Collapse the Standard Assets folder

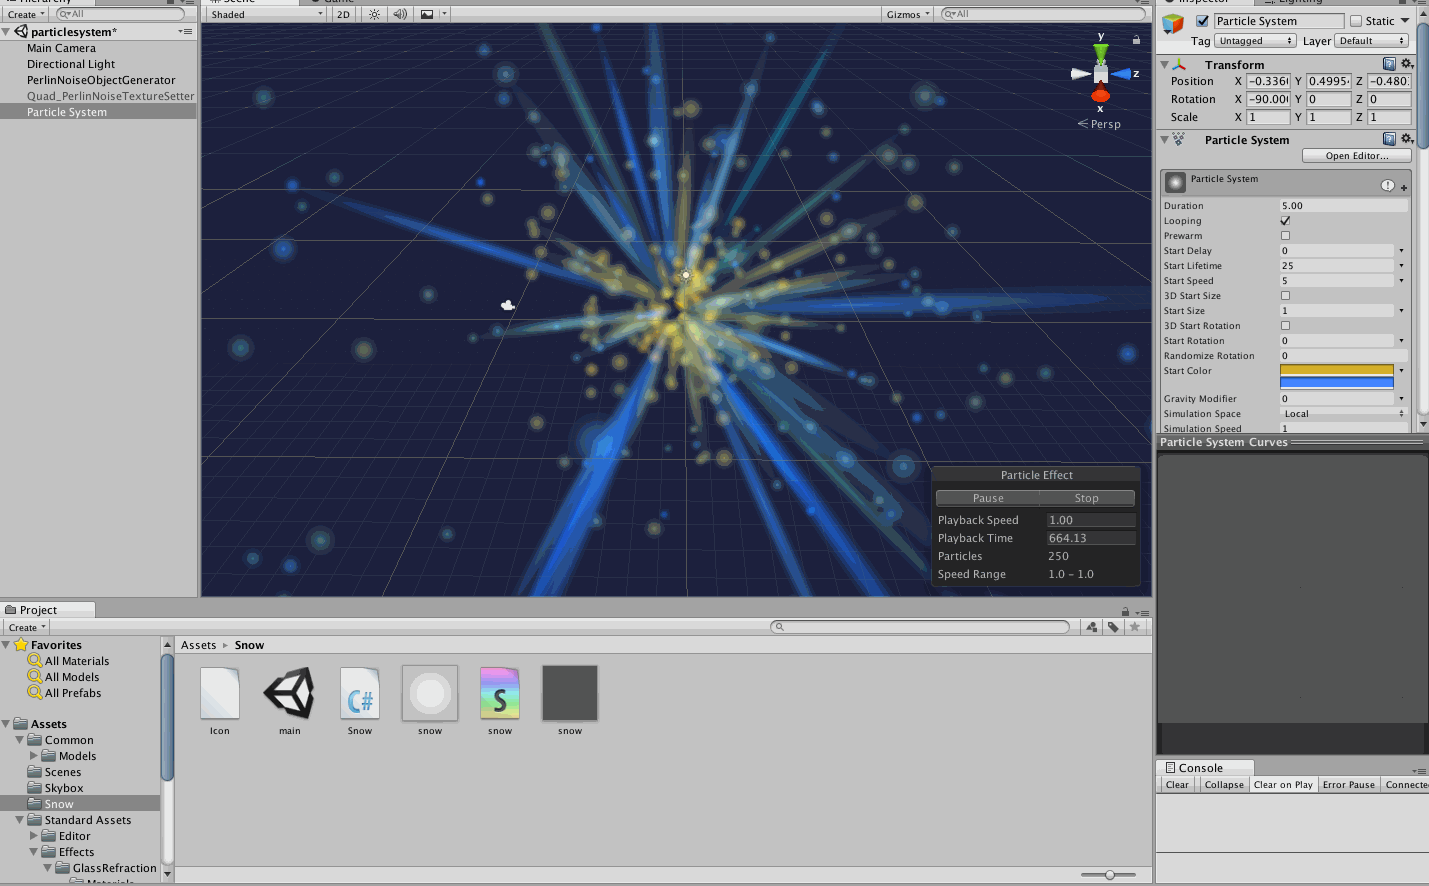[x=20, y=820]
